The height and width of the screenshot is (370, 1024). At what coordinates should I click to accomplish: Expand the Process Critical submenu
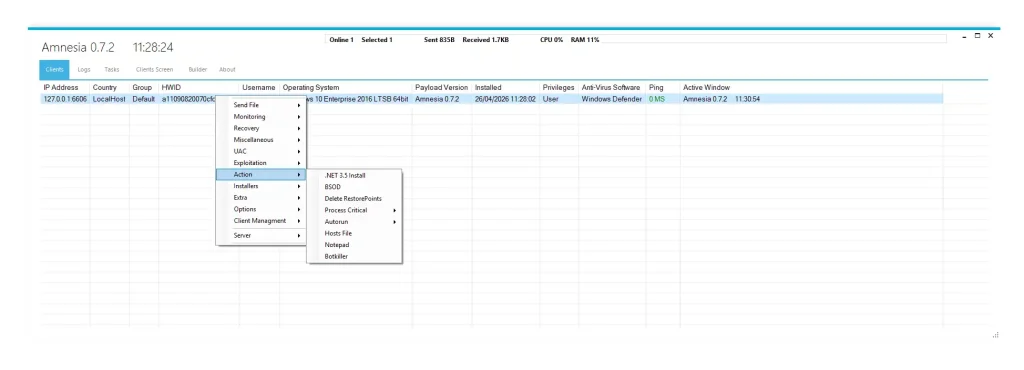point(355,210)
